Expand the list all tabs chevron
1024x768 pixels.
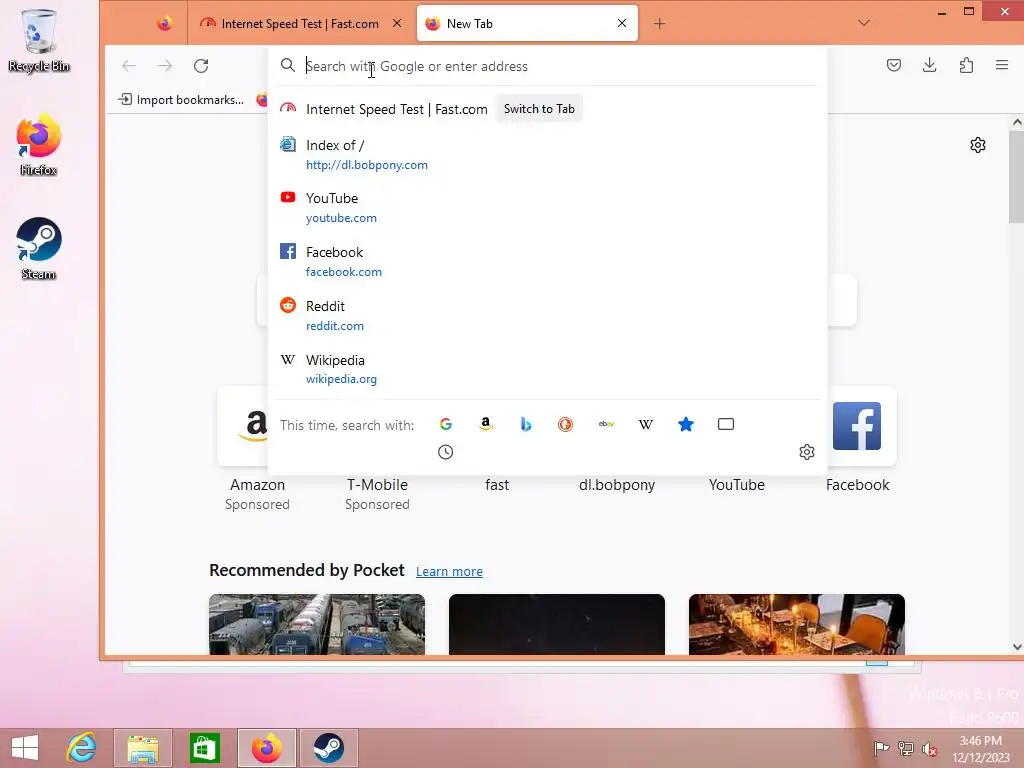point(864,24)
